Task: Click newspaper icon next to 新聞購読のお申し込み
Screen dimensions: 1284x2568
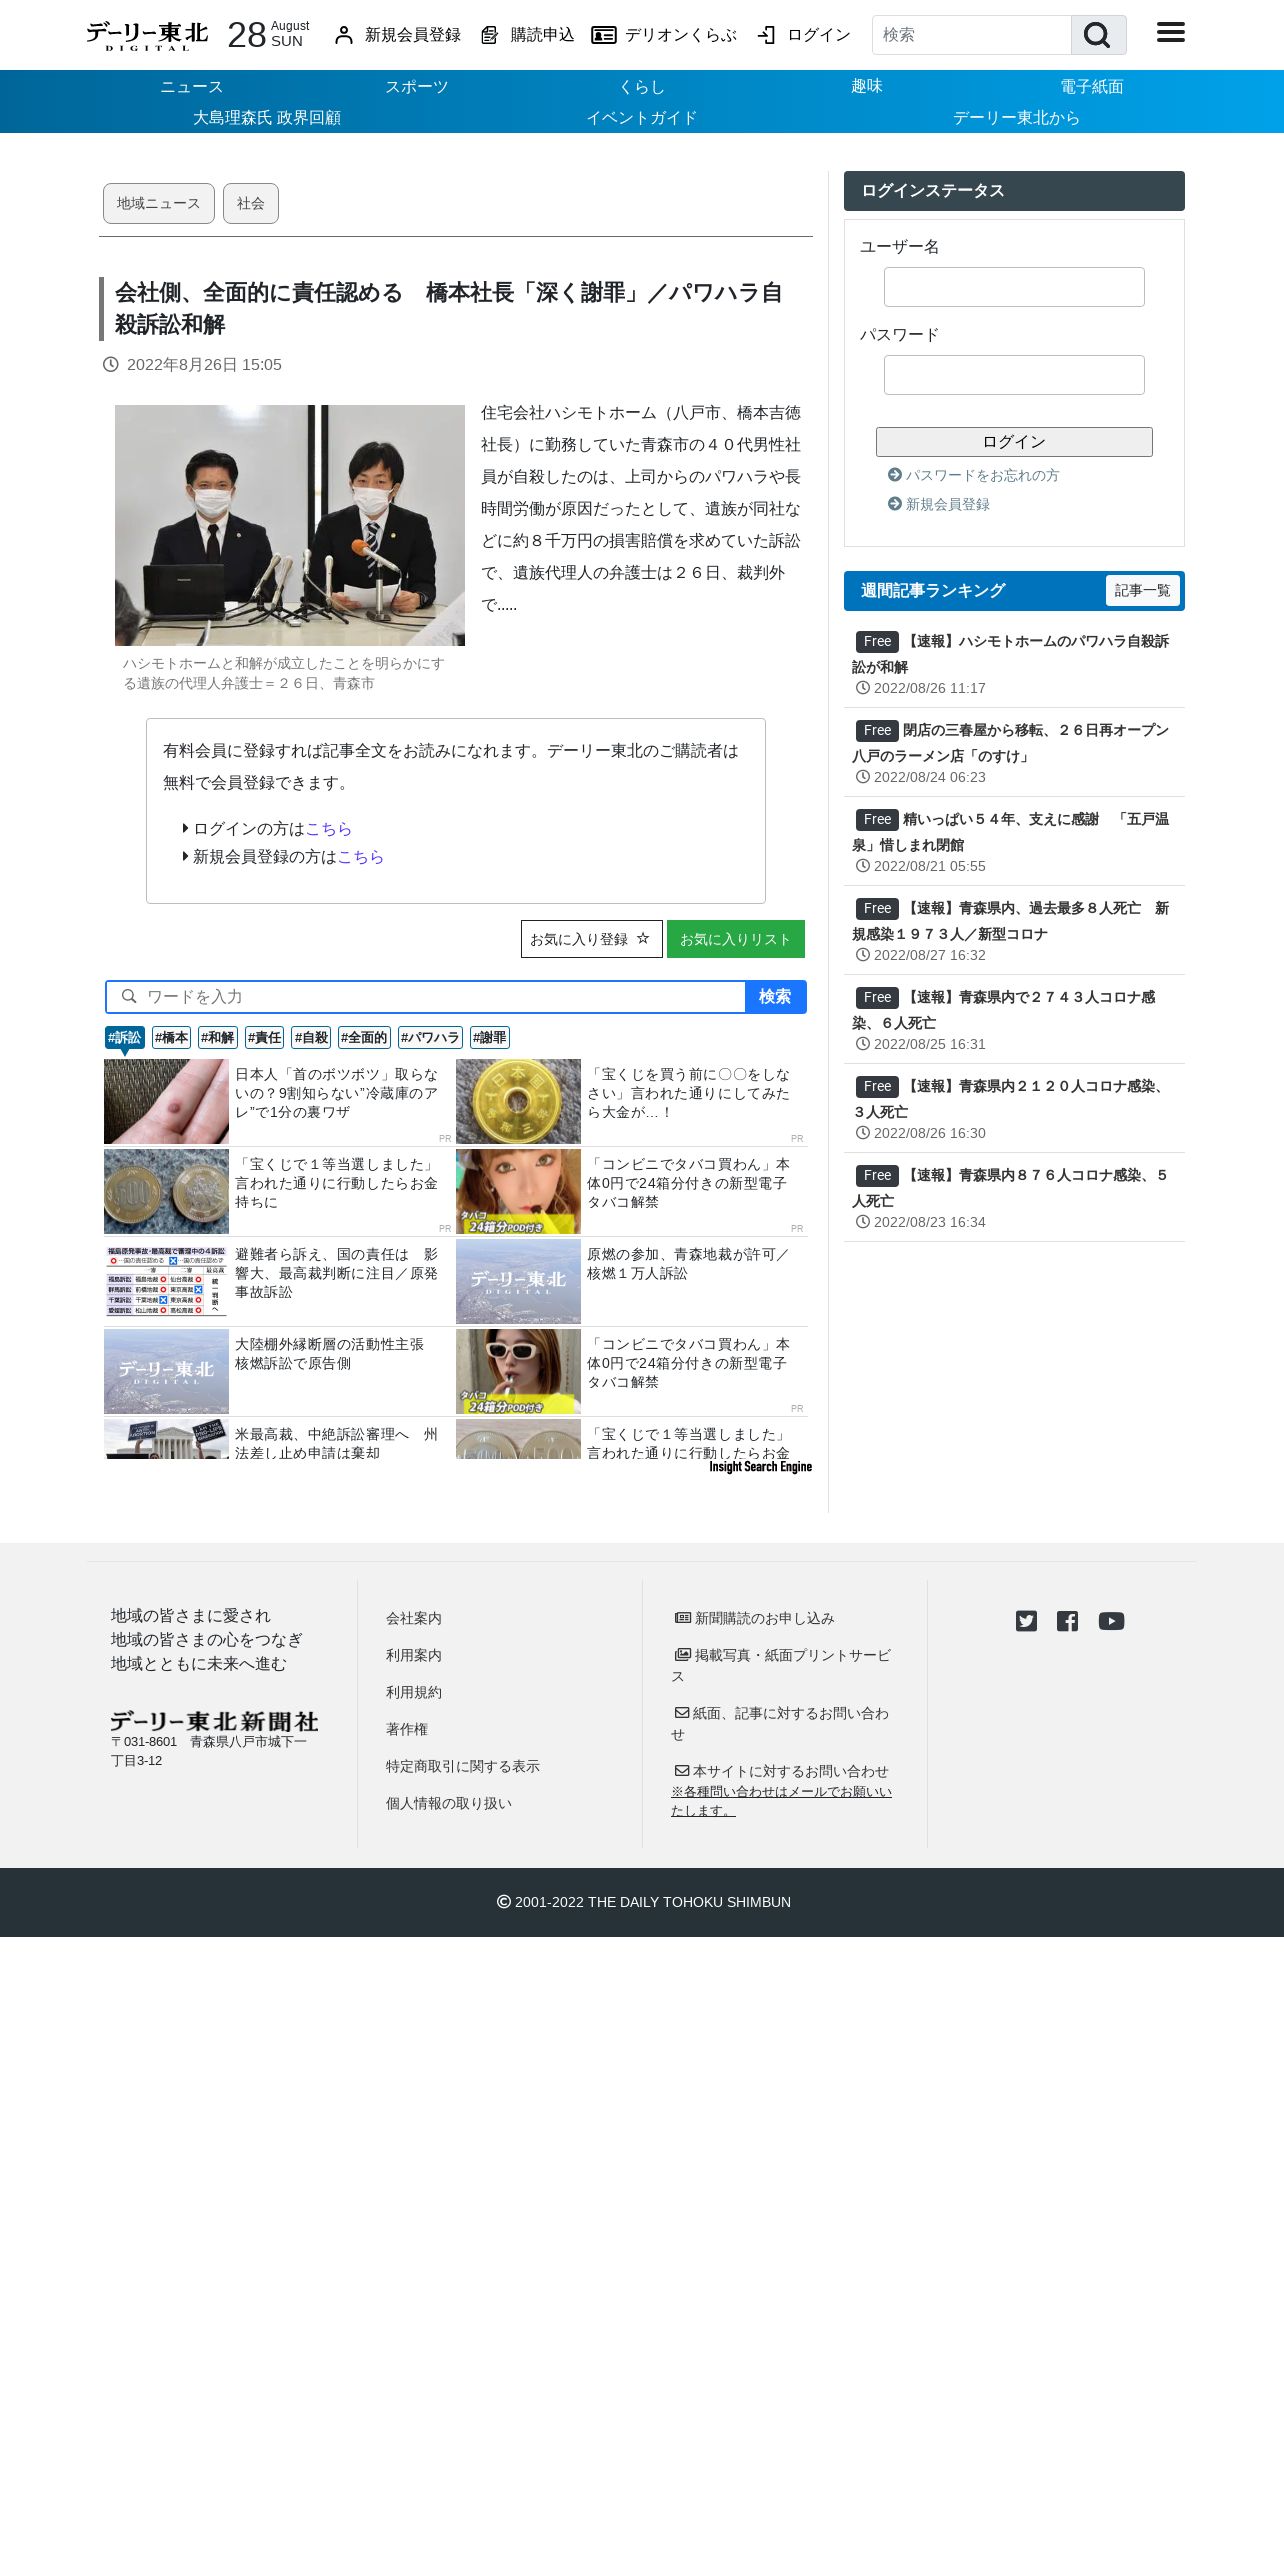Action: (683, 1617)
